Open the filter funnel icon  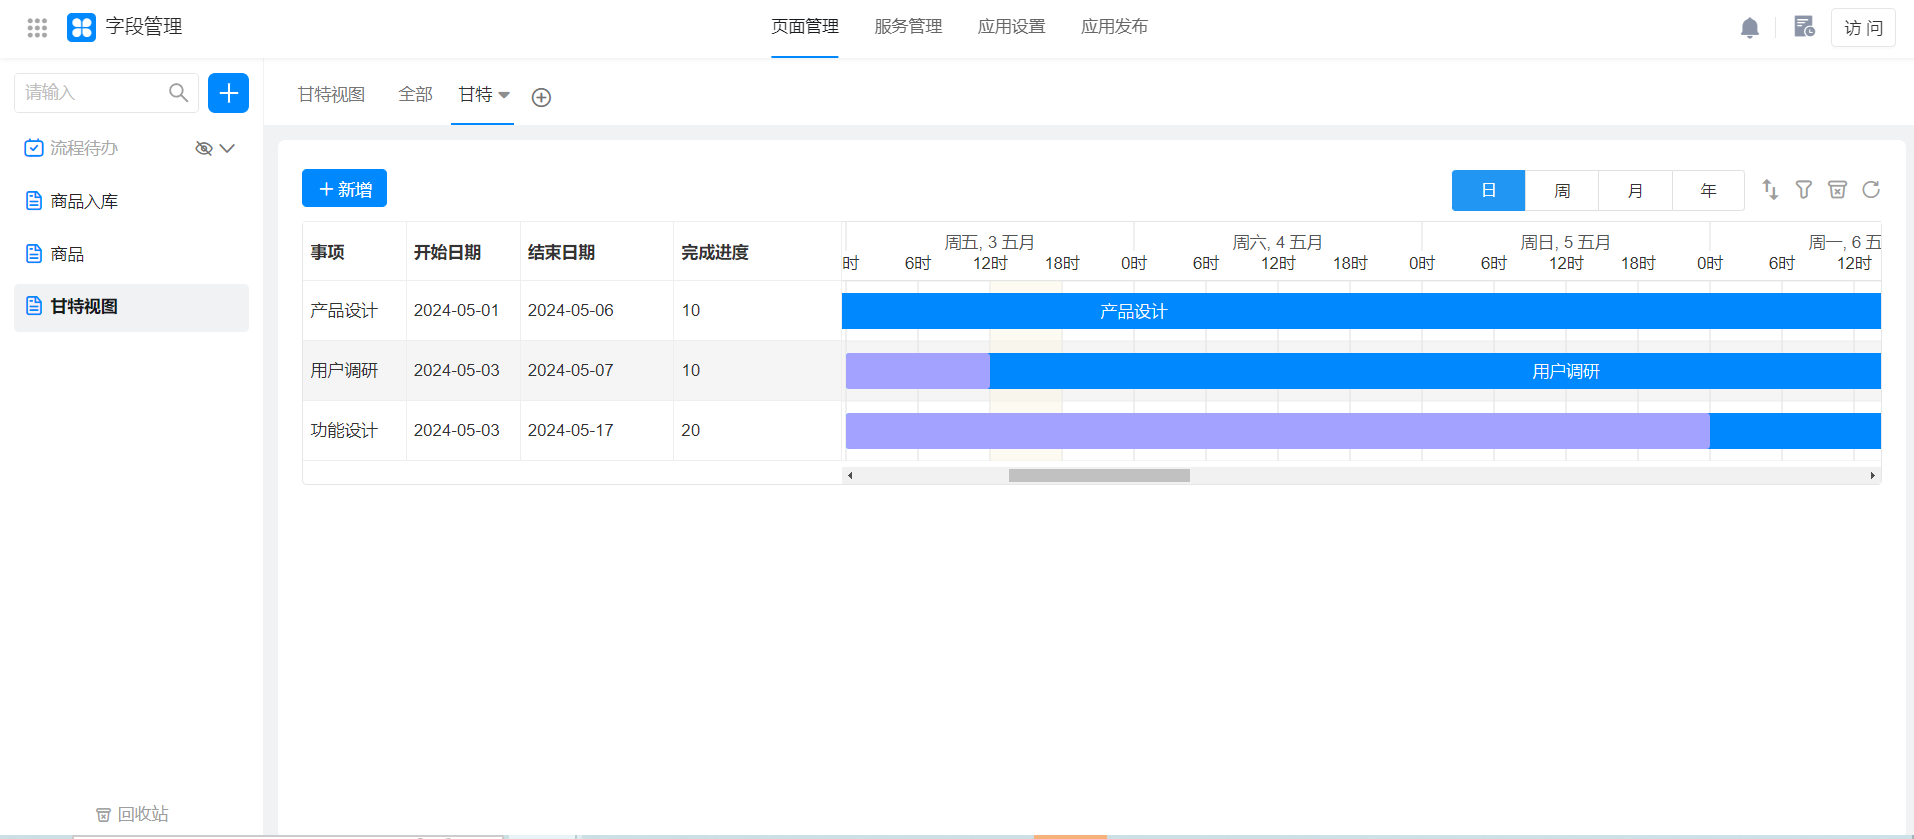1803,190
